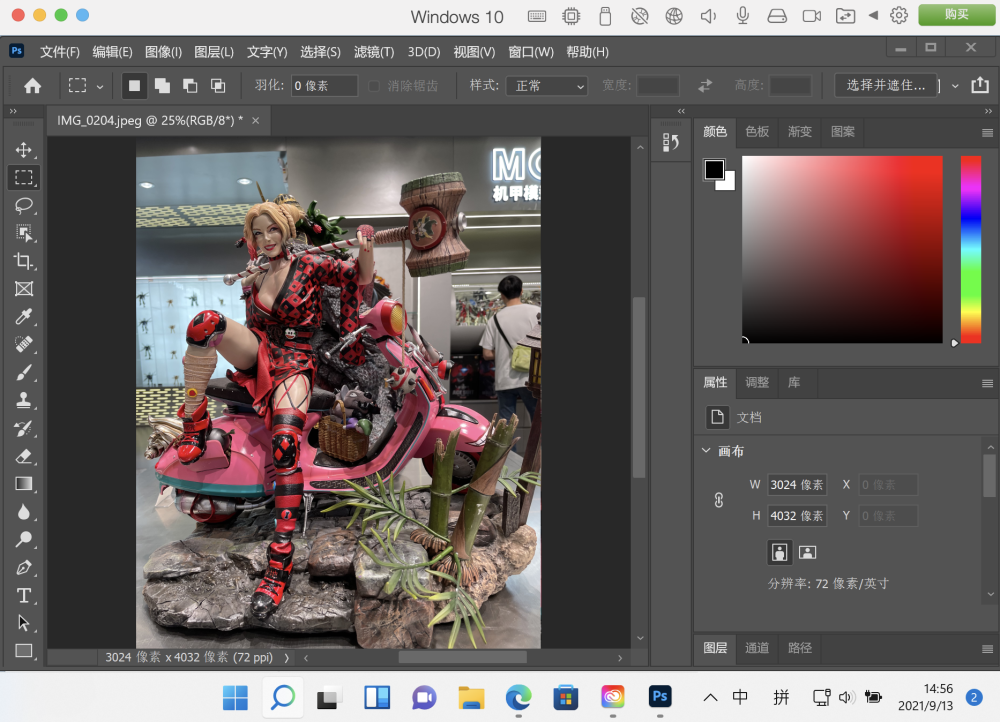Click the 选择并遮住 button
The image size is (1000, 722).
pos(886,86)
